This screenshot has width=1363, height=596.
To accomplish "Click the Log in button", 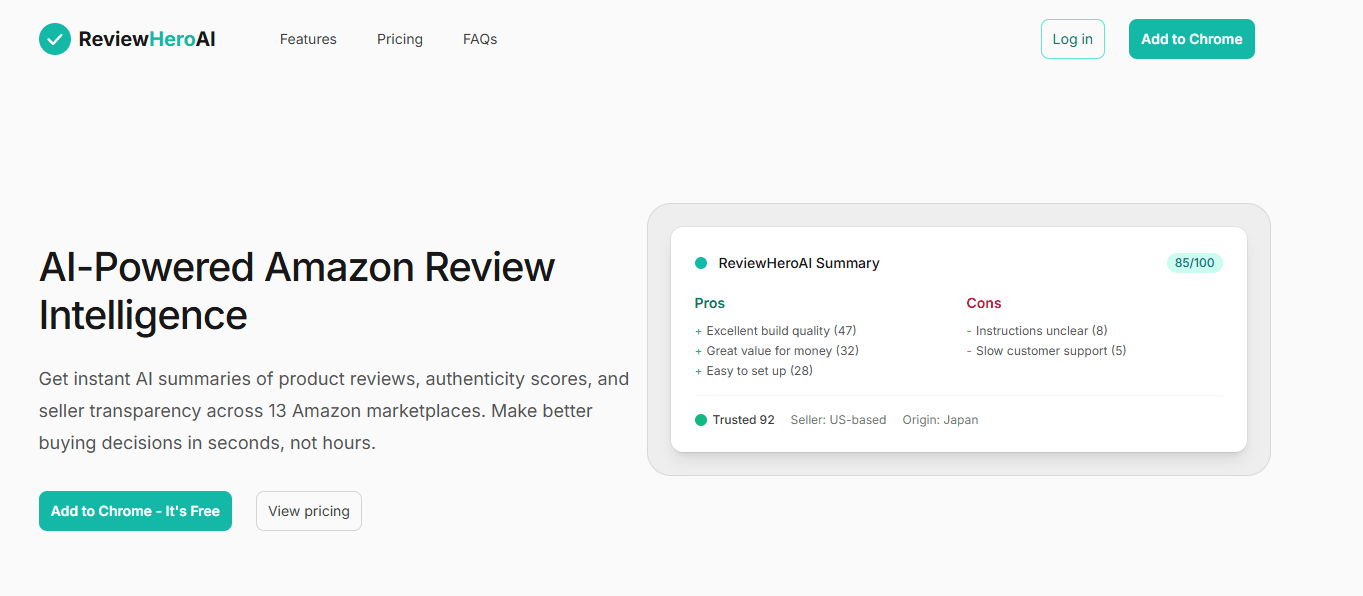I will tap(1073, 39).
